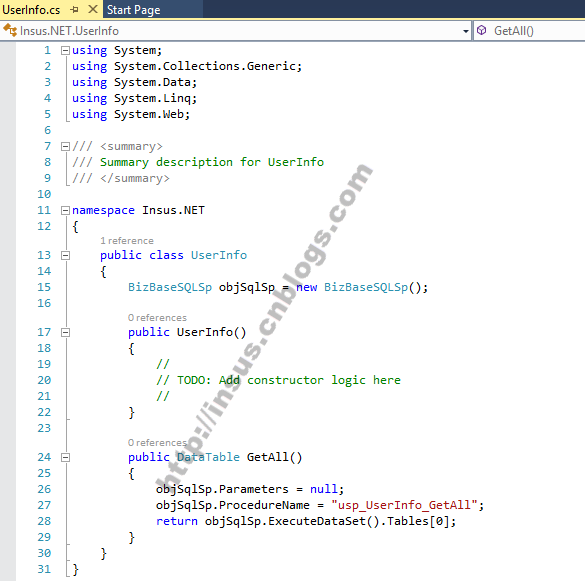The height and width of the screenshot is (581, 585).
Task: Click the "usp_UserInfo_GetAll" string literal
Action: coord(404,505)
